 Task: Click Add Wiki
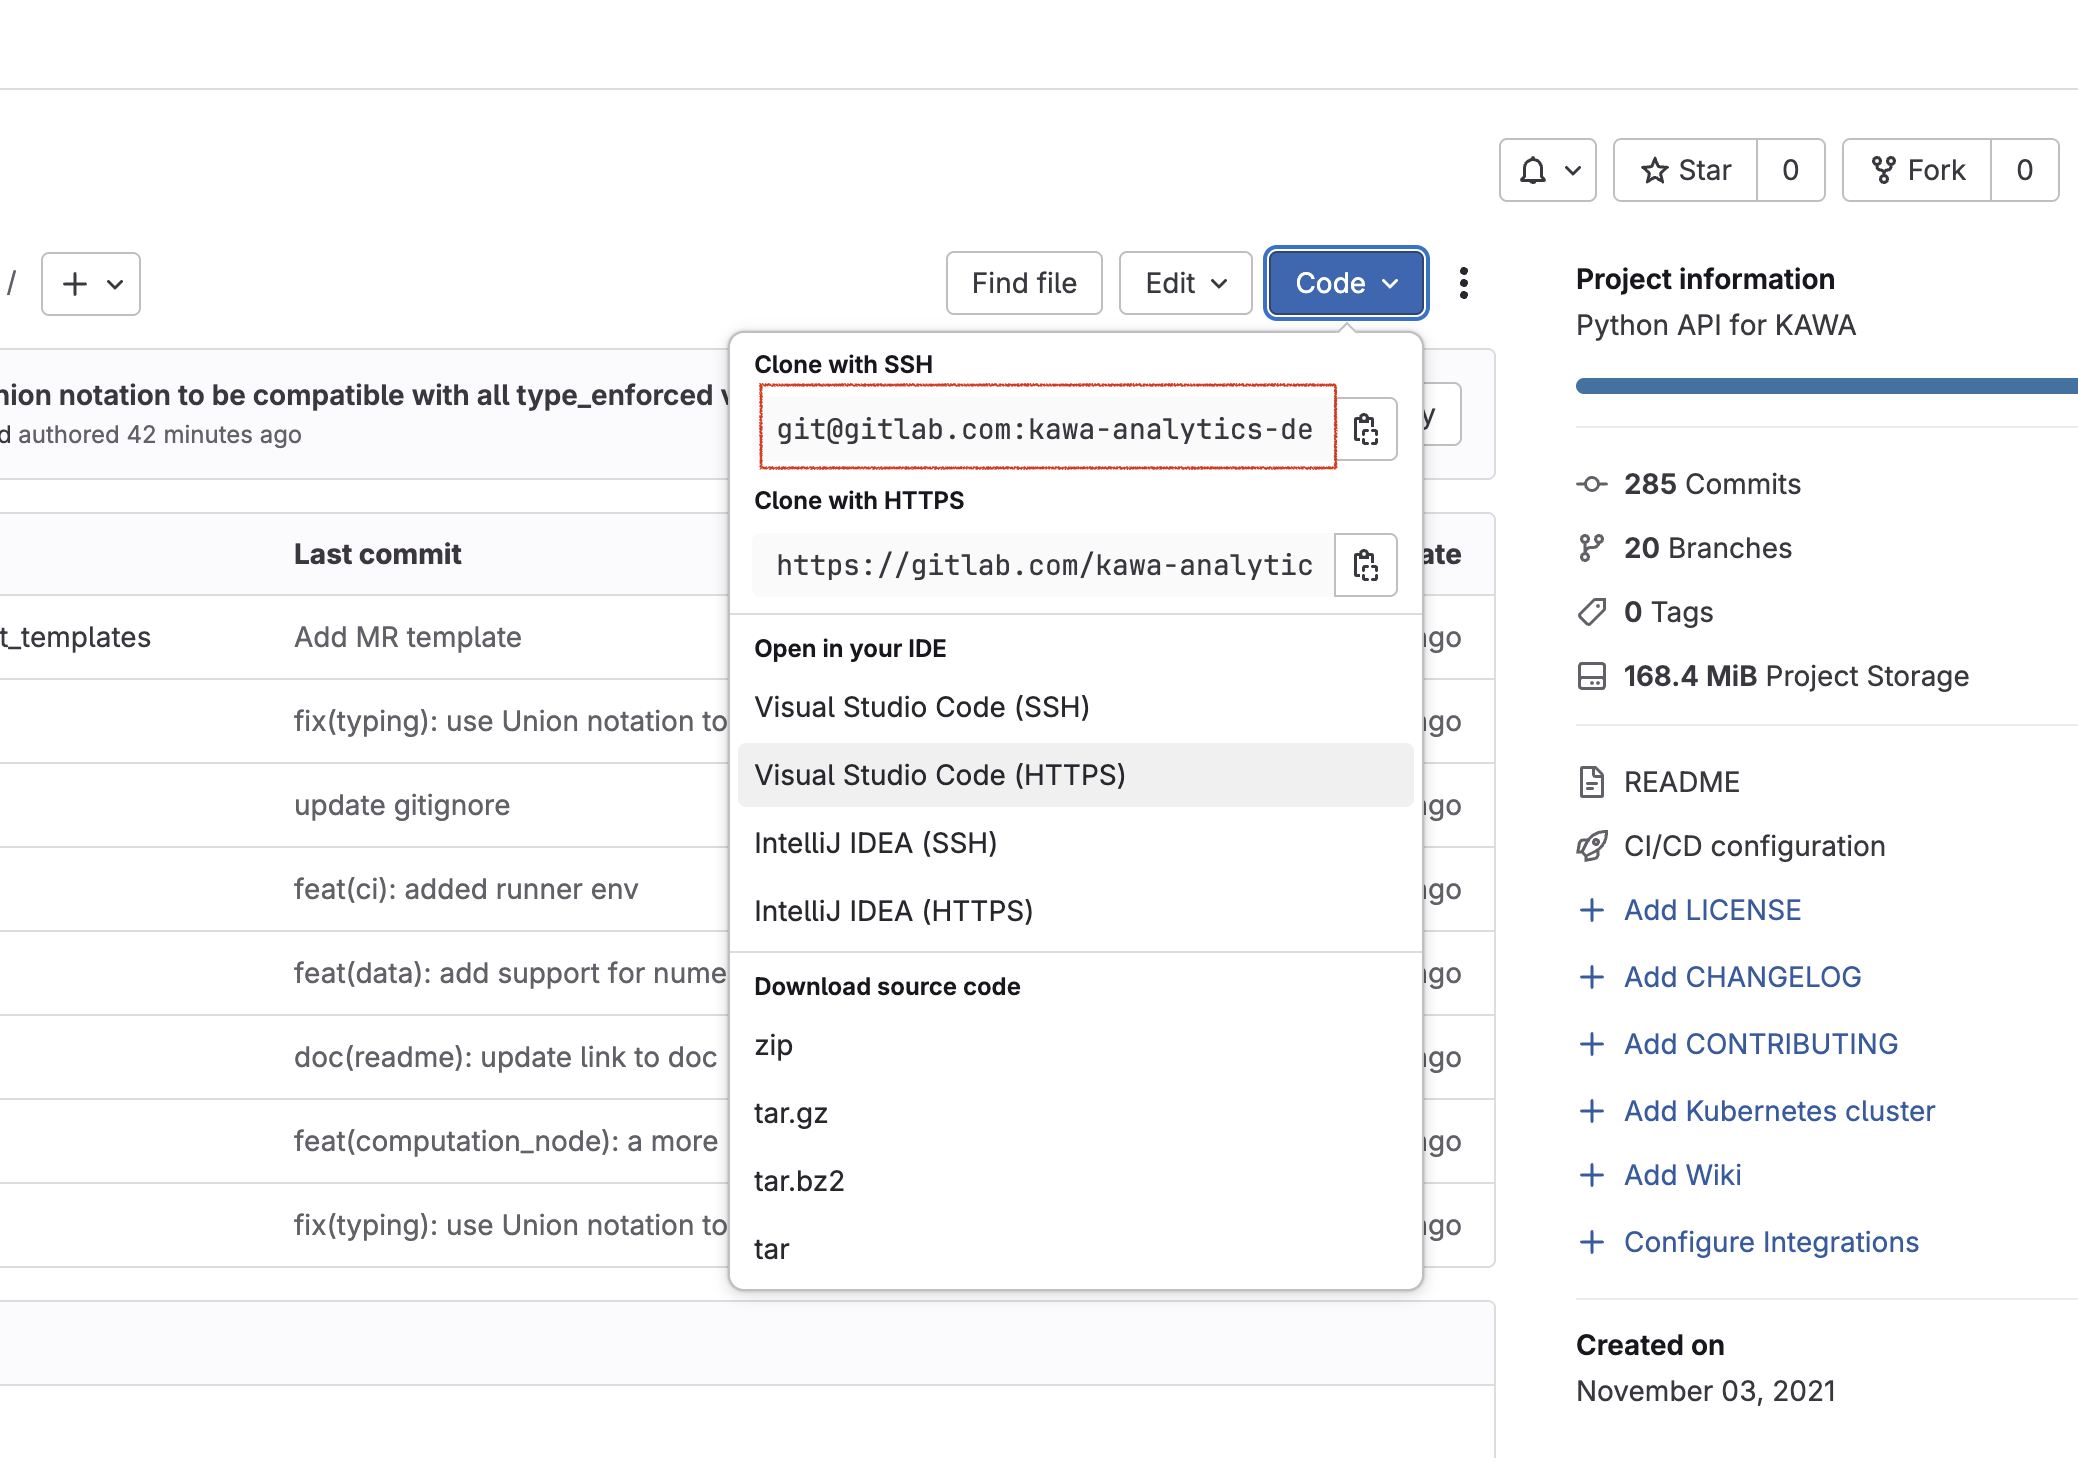click(x=1682, y=1175)
